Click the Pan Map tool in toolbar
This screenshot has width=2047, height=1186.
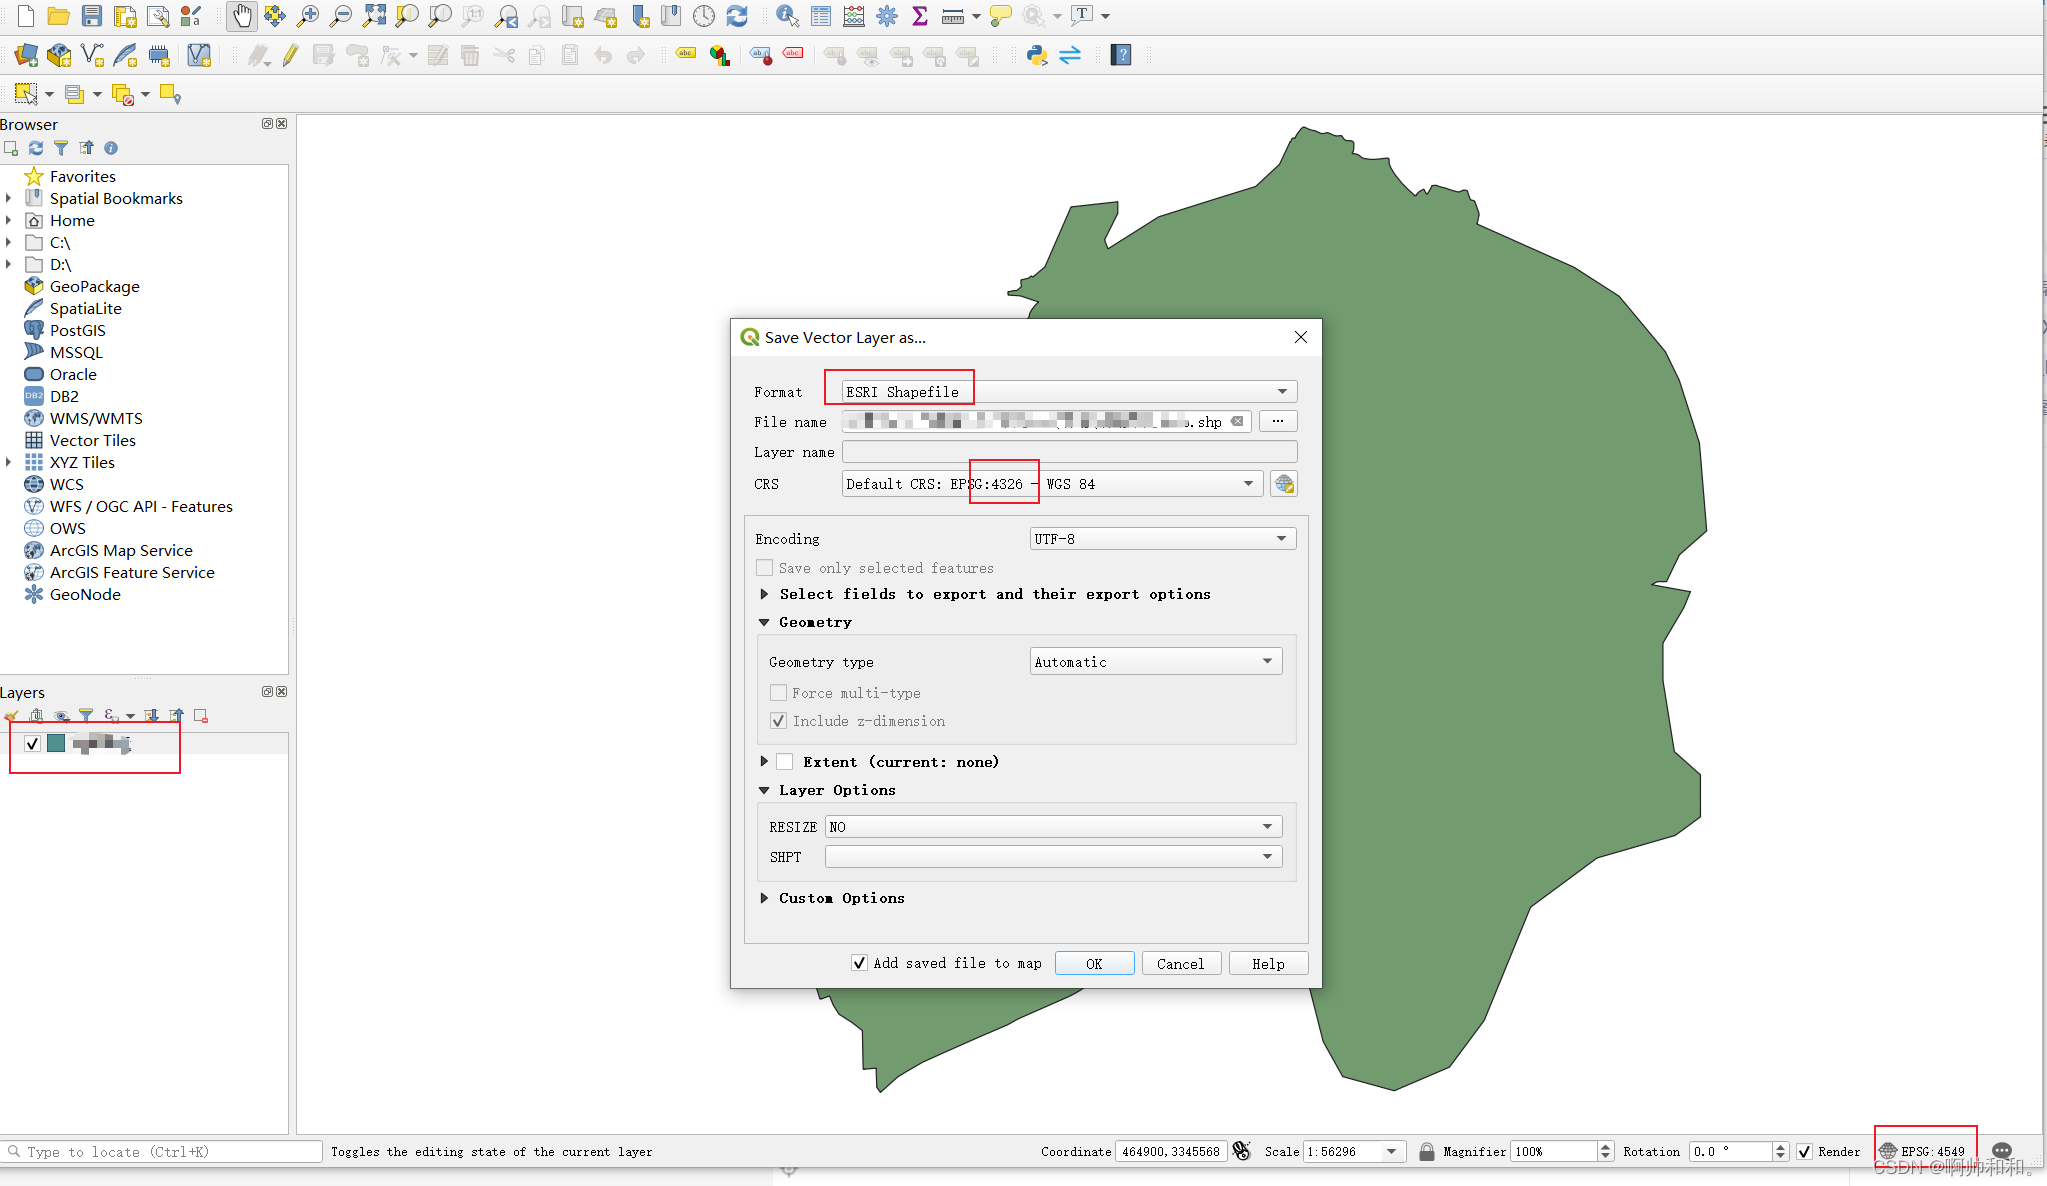240,14
